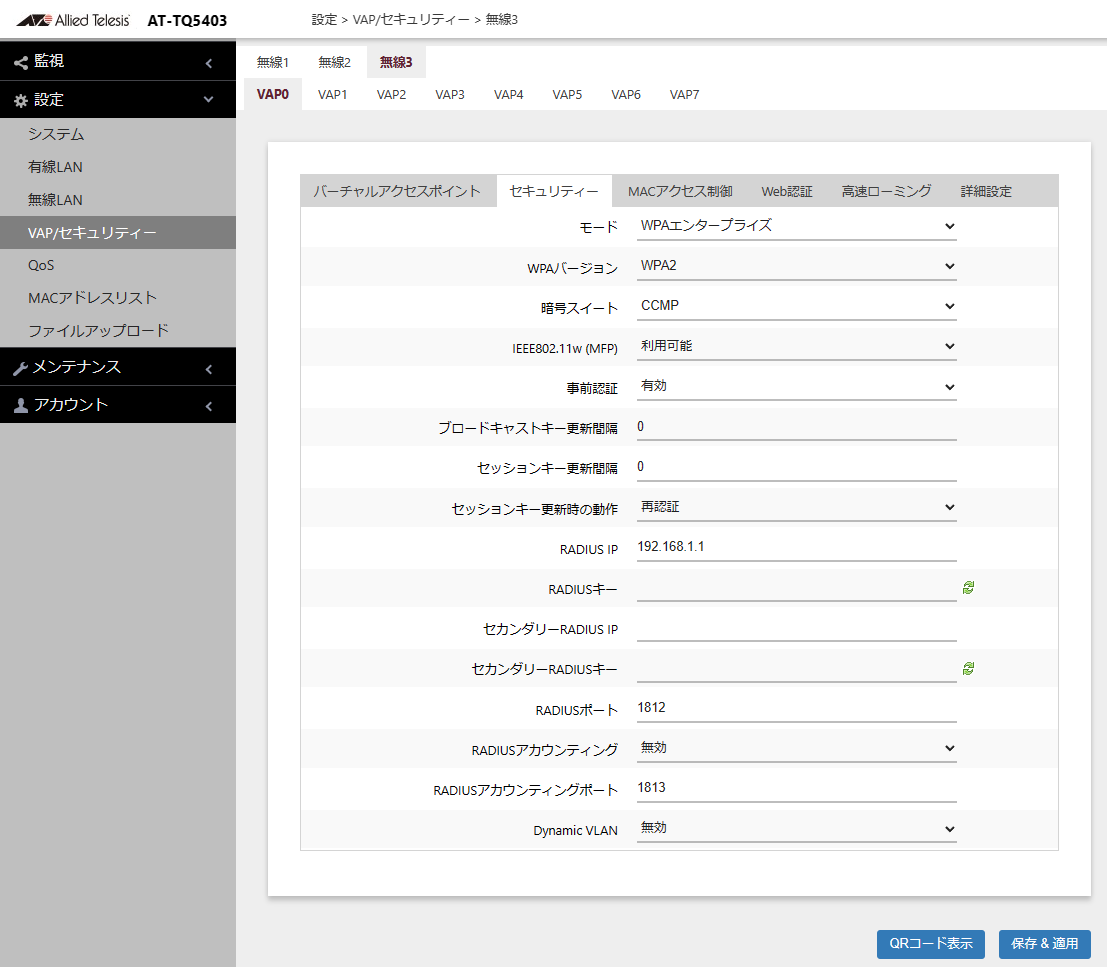The height and width of the screenshot is (967, 1107).
Task: Click the 保存 & 適用 button
Action: (1044, 944)
